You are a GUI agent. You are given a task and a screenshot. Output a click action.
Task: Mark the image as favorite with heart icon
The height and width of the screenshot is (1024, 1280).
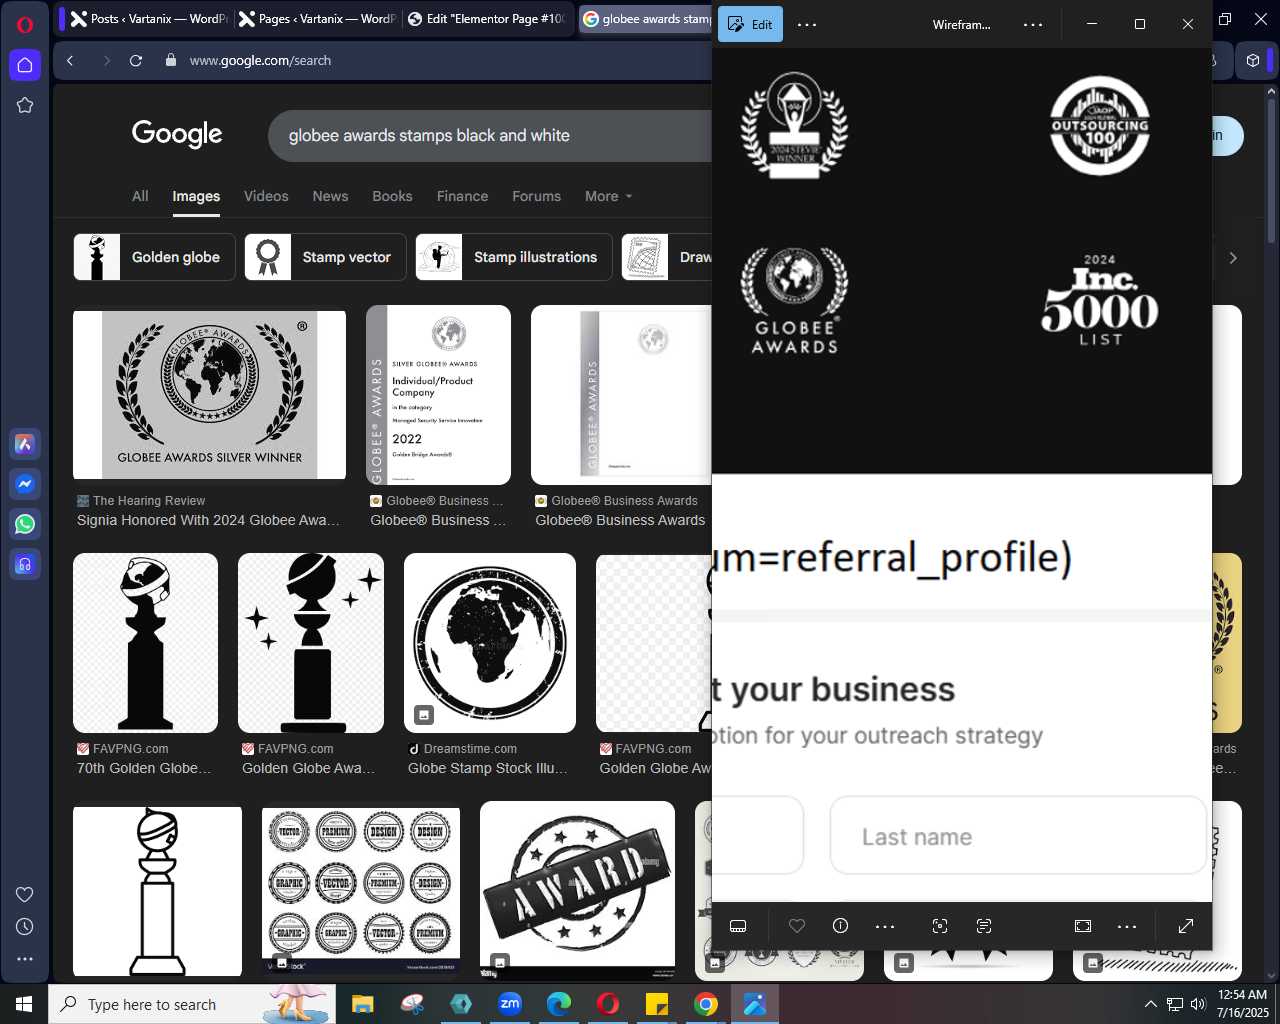click(x=797, y=926)
